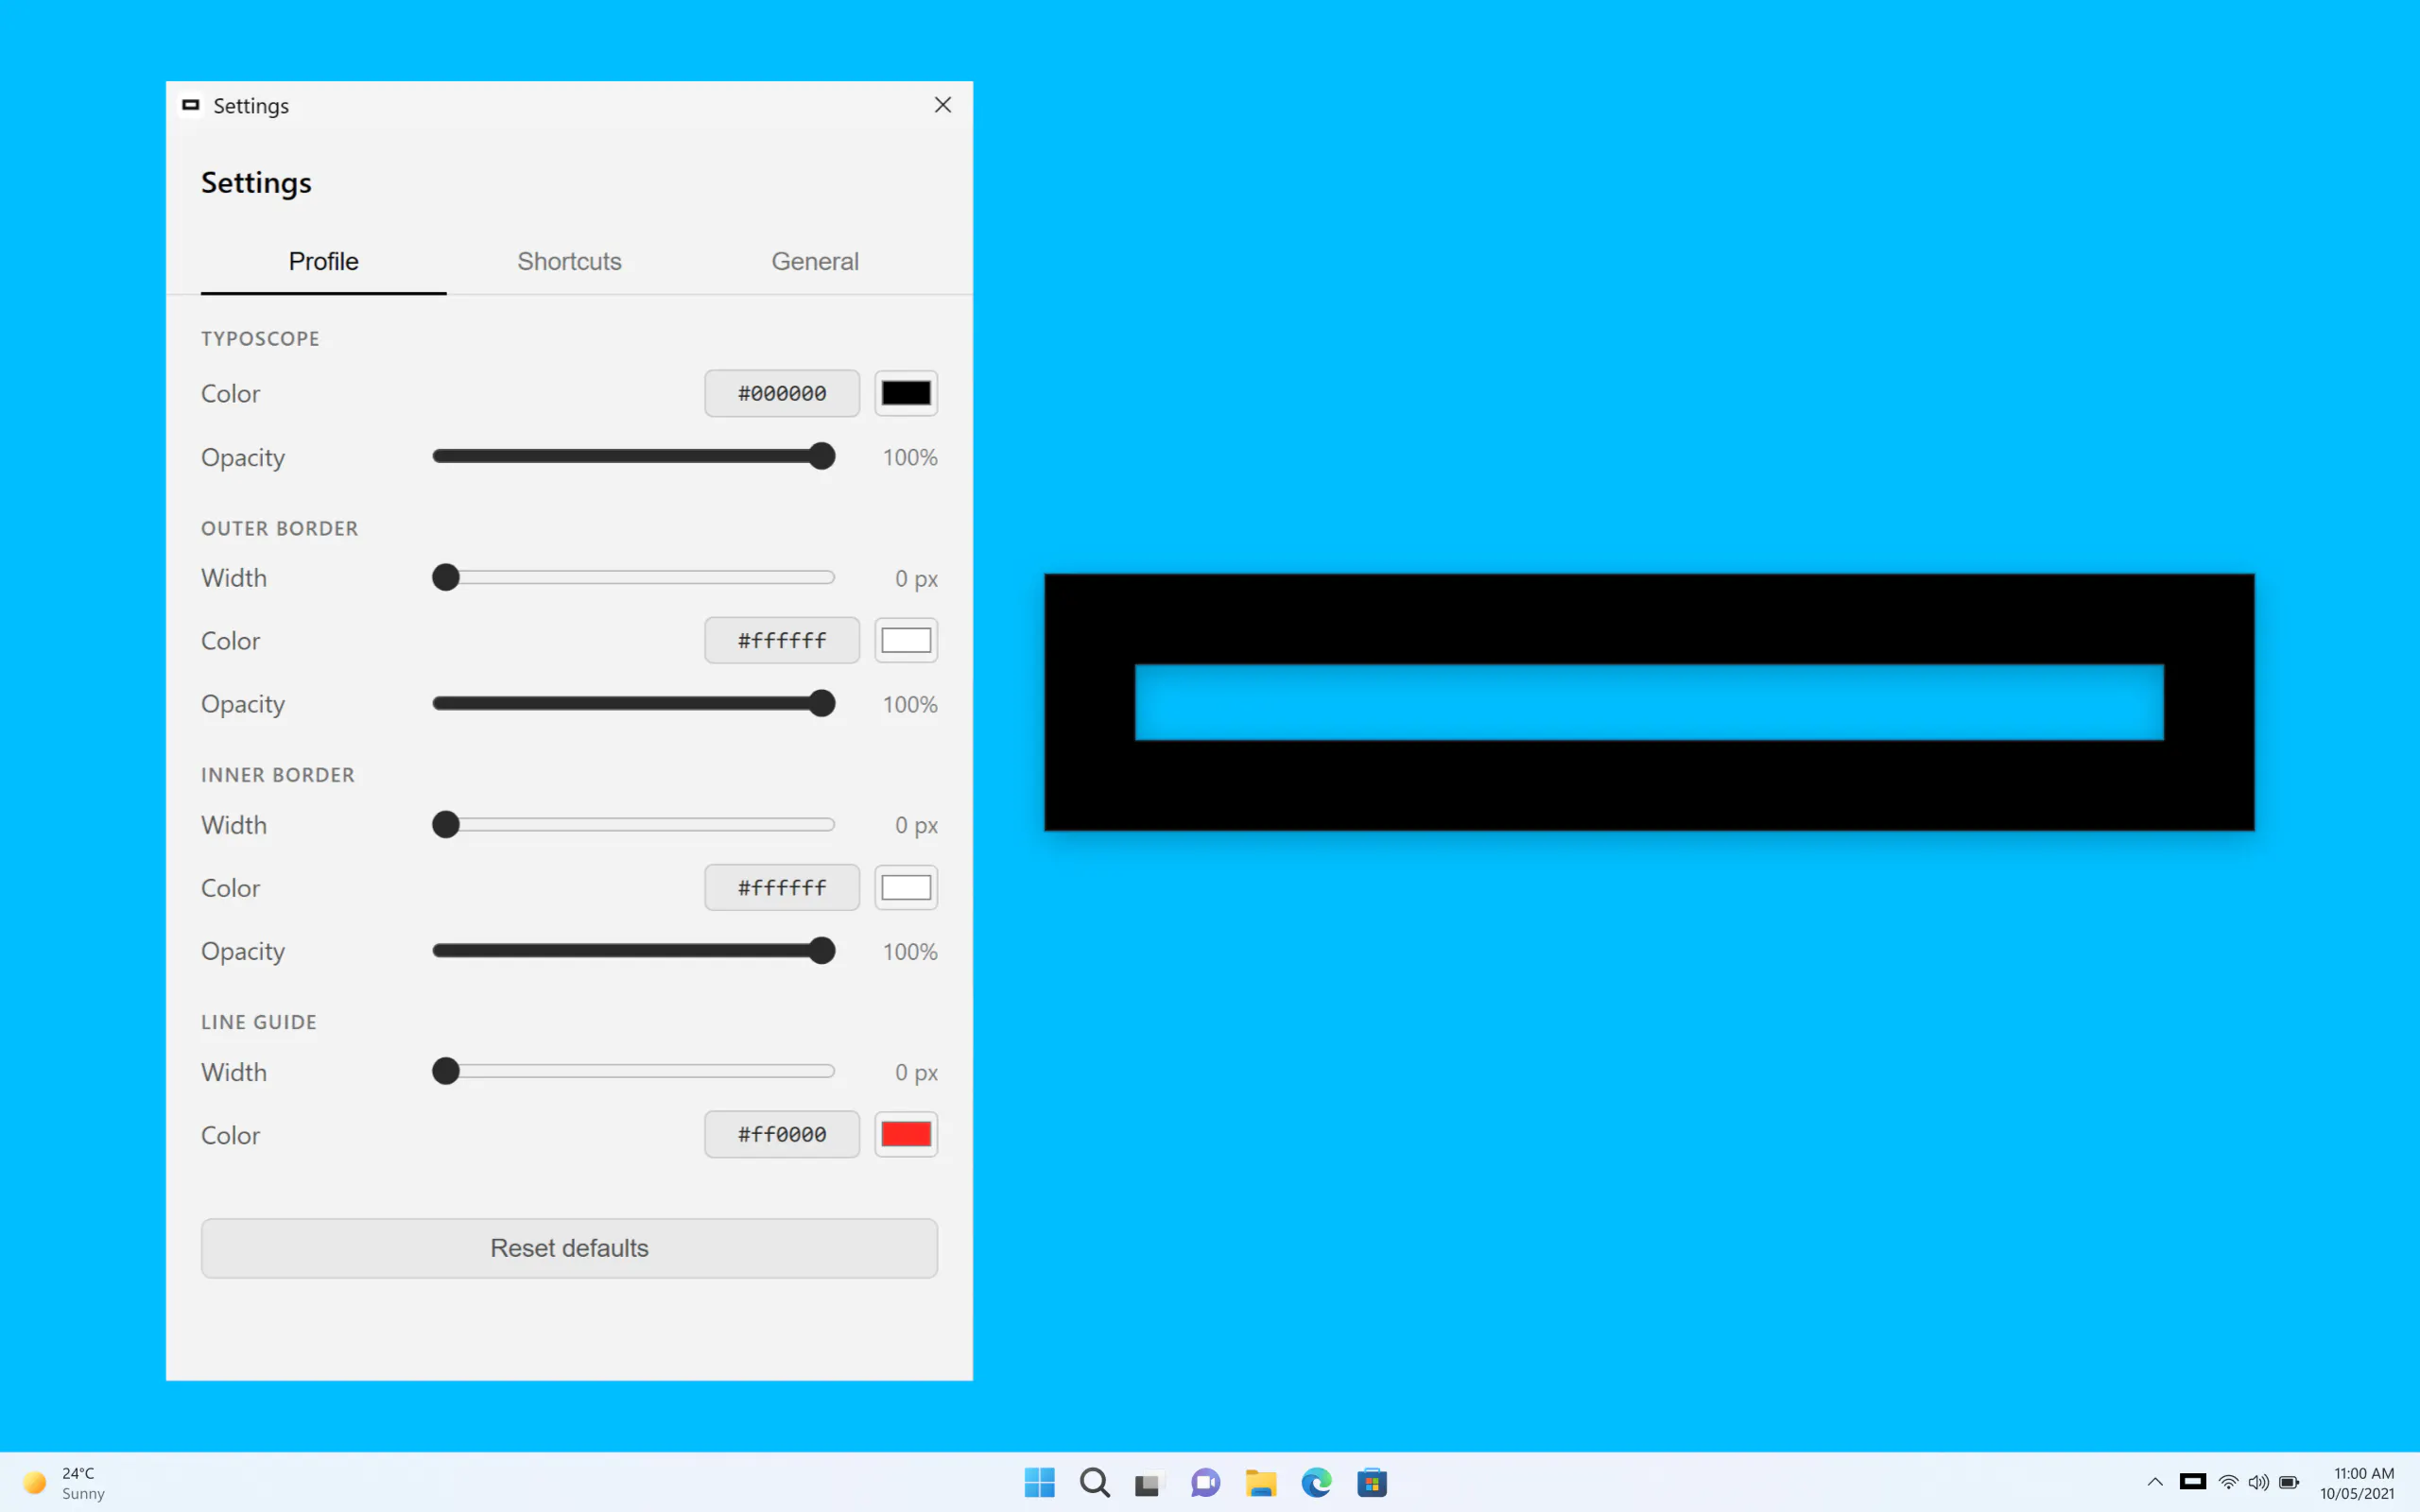Click the battery tray icon
The height and width of the screenshot is (1512, 2420).
[x=2289, y=1482]
